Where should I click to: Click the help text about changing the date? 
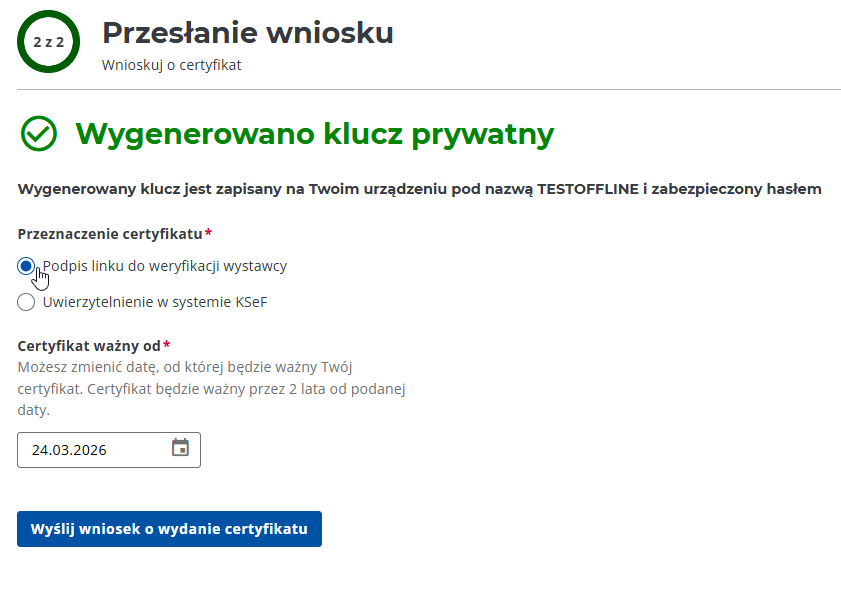click(210, 388)
